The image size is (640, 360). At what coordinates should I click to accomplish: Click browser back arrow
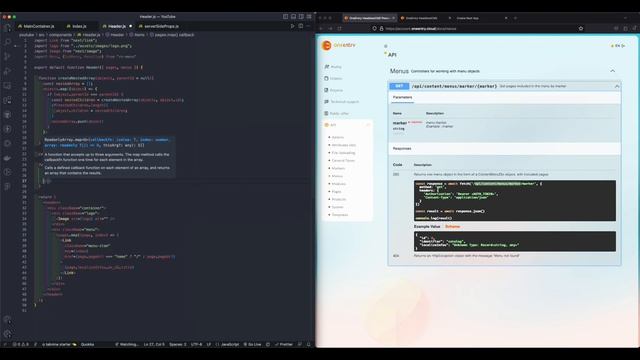point(321,29)
